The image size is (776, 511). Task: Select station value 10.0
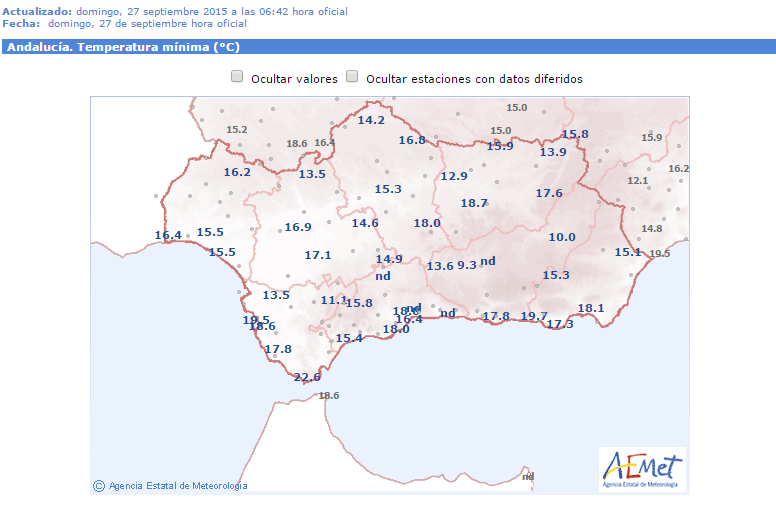tap(562, 237)
